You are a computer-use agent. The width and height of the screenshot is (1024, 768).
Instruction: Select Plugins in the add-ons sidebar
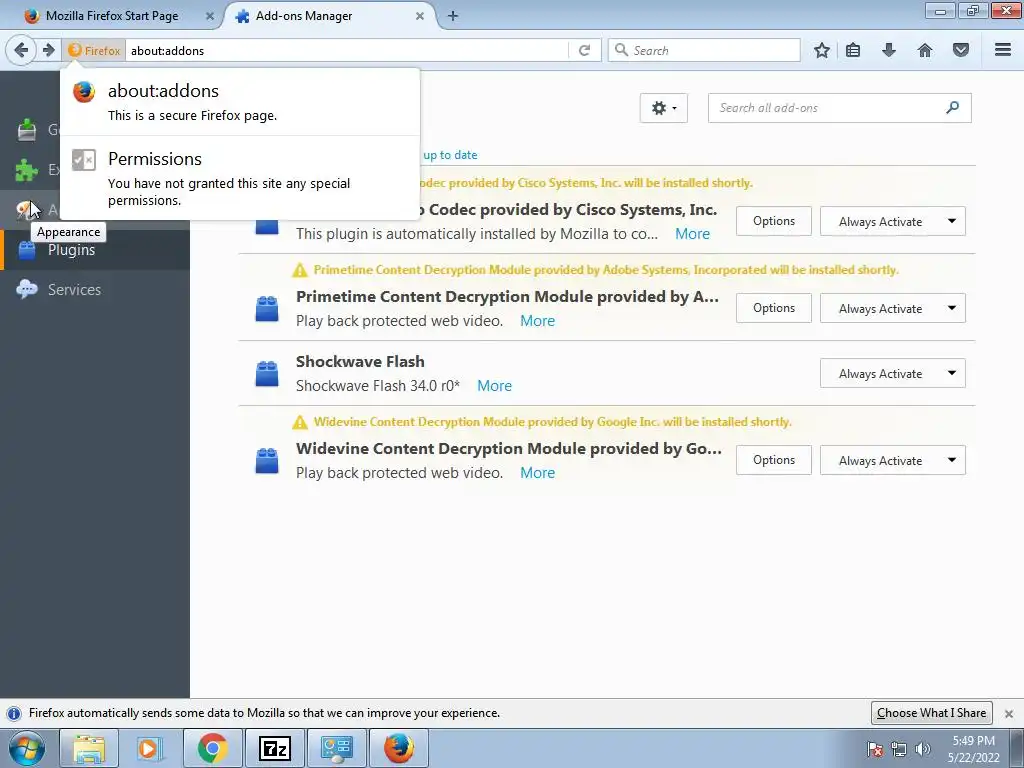95,250
